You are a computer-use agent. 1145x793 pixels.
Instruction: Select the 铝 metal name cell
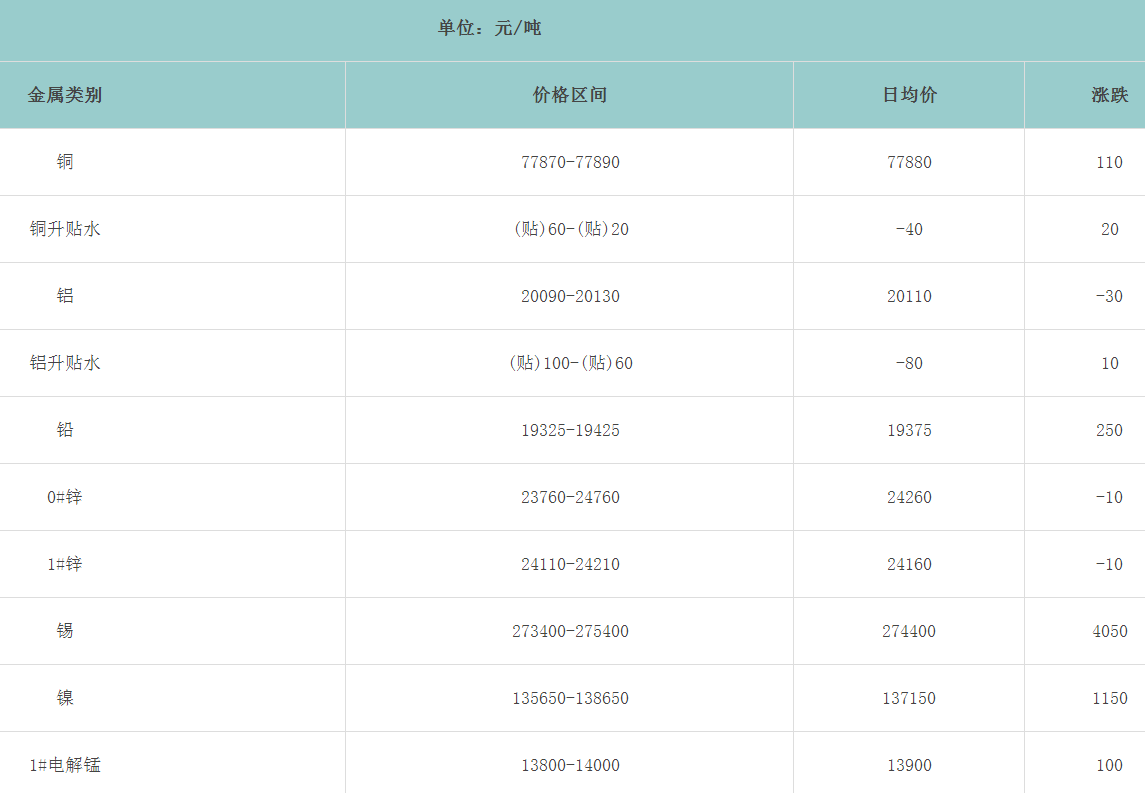click(x=65, y=296)
